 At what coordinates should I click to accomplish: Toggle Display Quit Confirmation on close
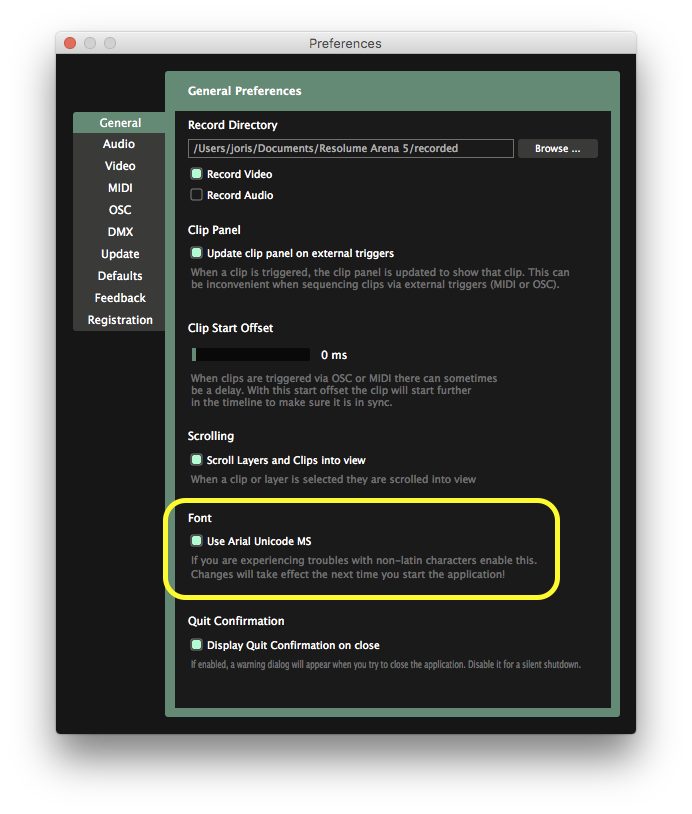[x=197, y=645]
